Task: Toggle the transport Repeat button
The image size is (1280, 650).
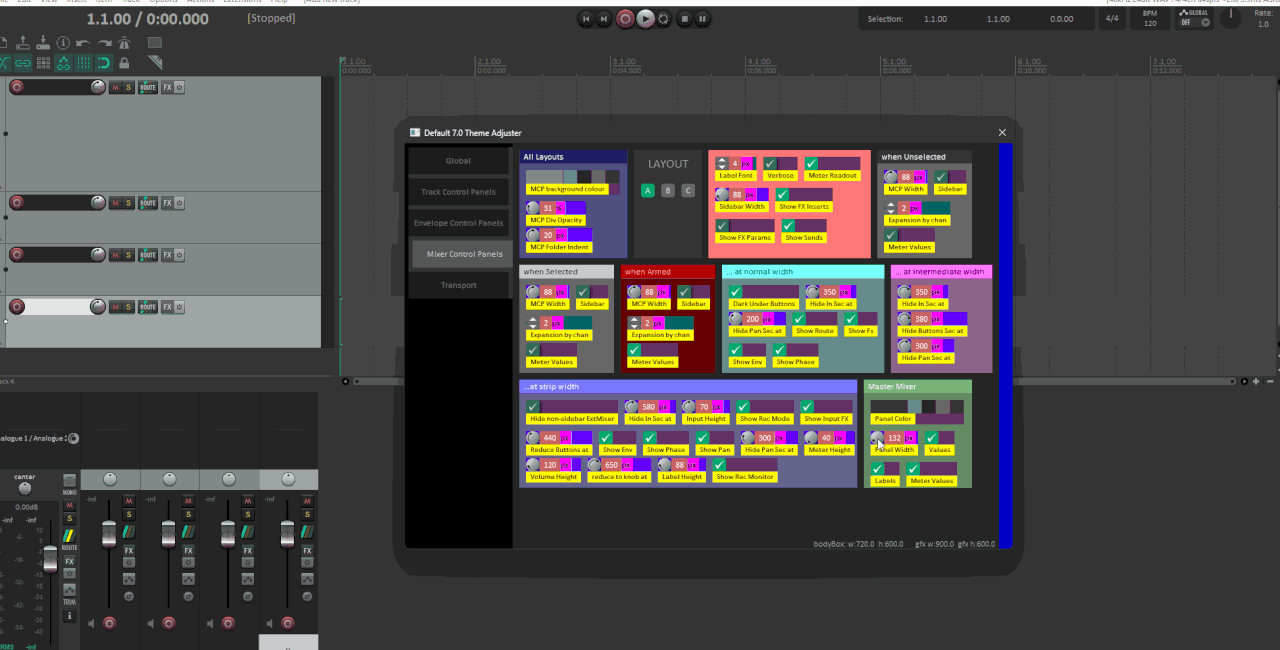Action: [x=664, y=18]
